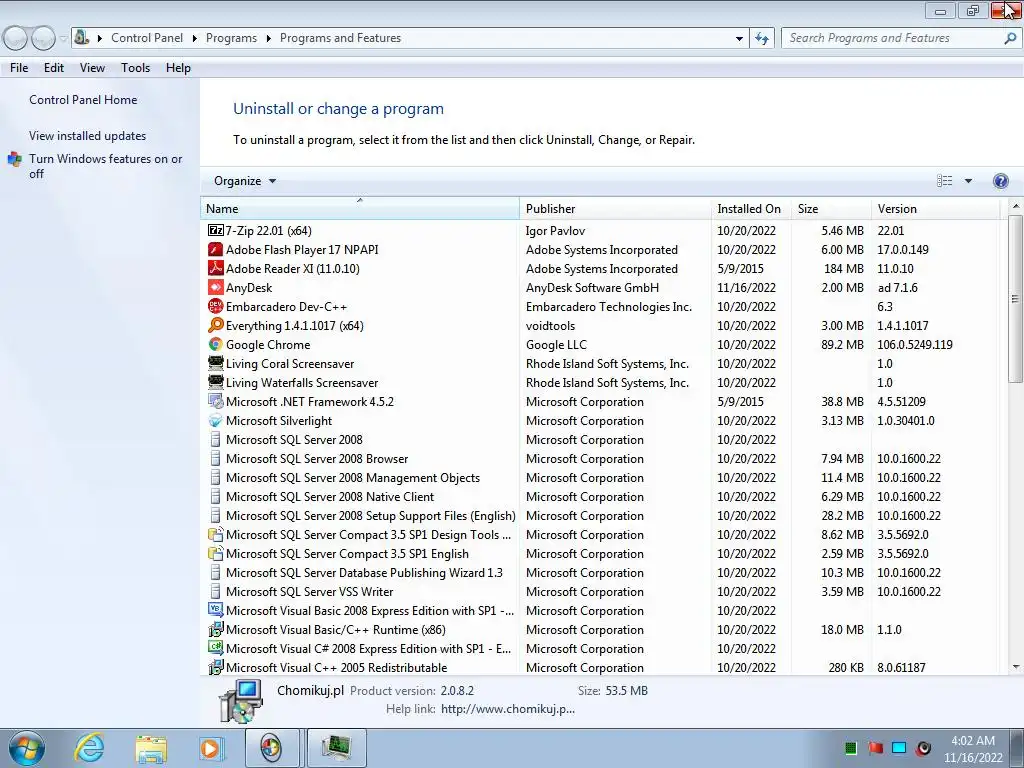Click the 7-Zip 22.01 program icon
Image resolution: width=1024 pixels, height=768 pixels.
point(216,231)
